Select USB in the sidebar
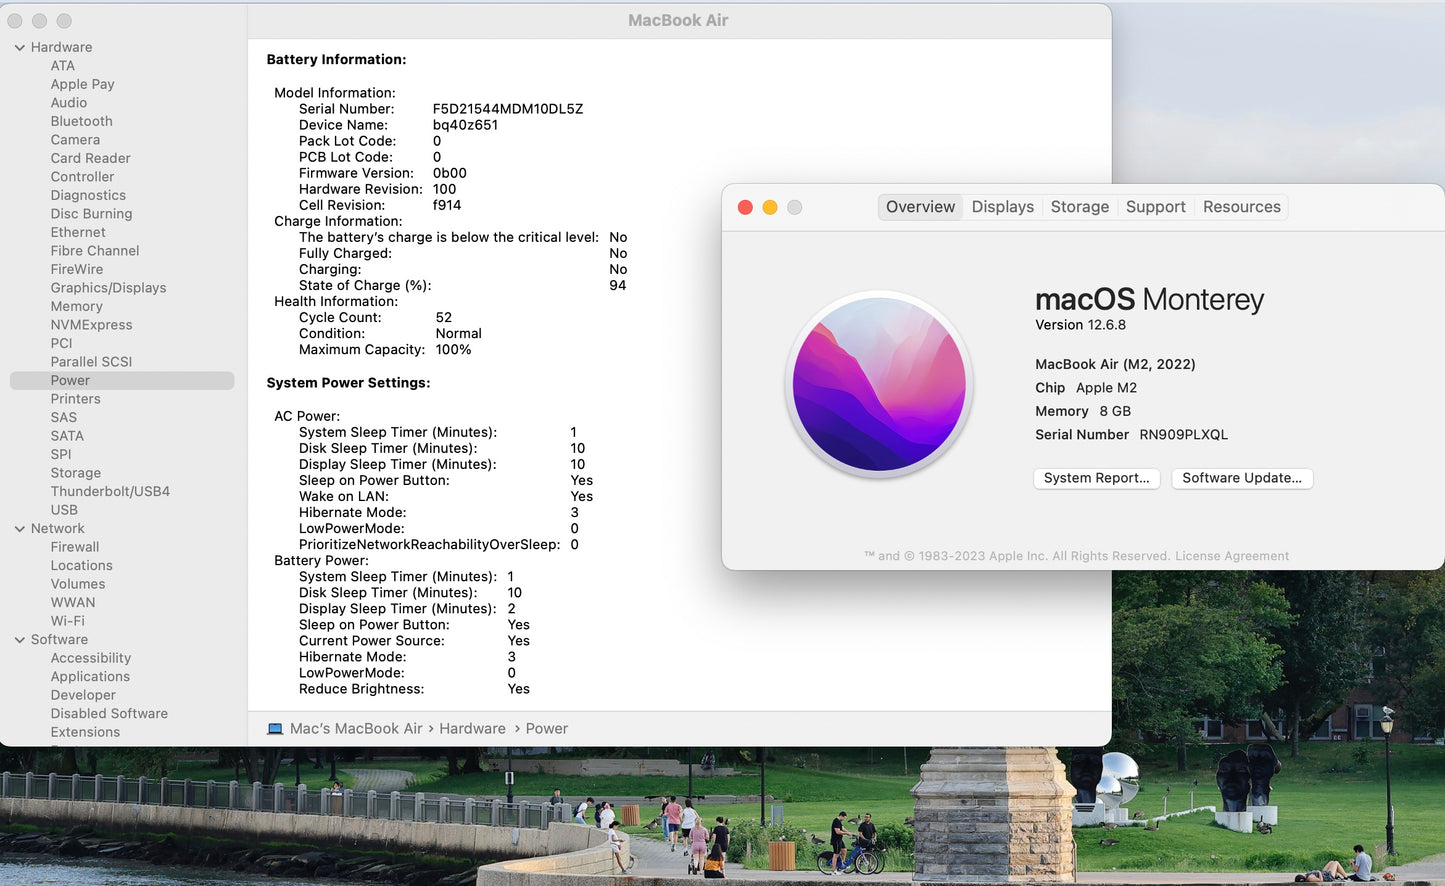 tap(64, 510)
